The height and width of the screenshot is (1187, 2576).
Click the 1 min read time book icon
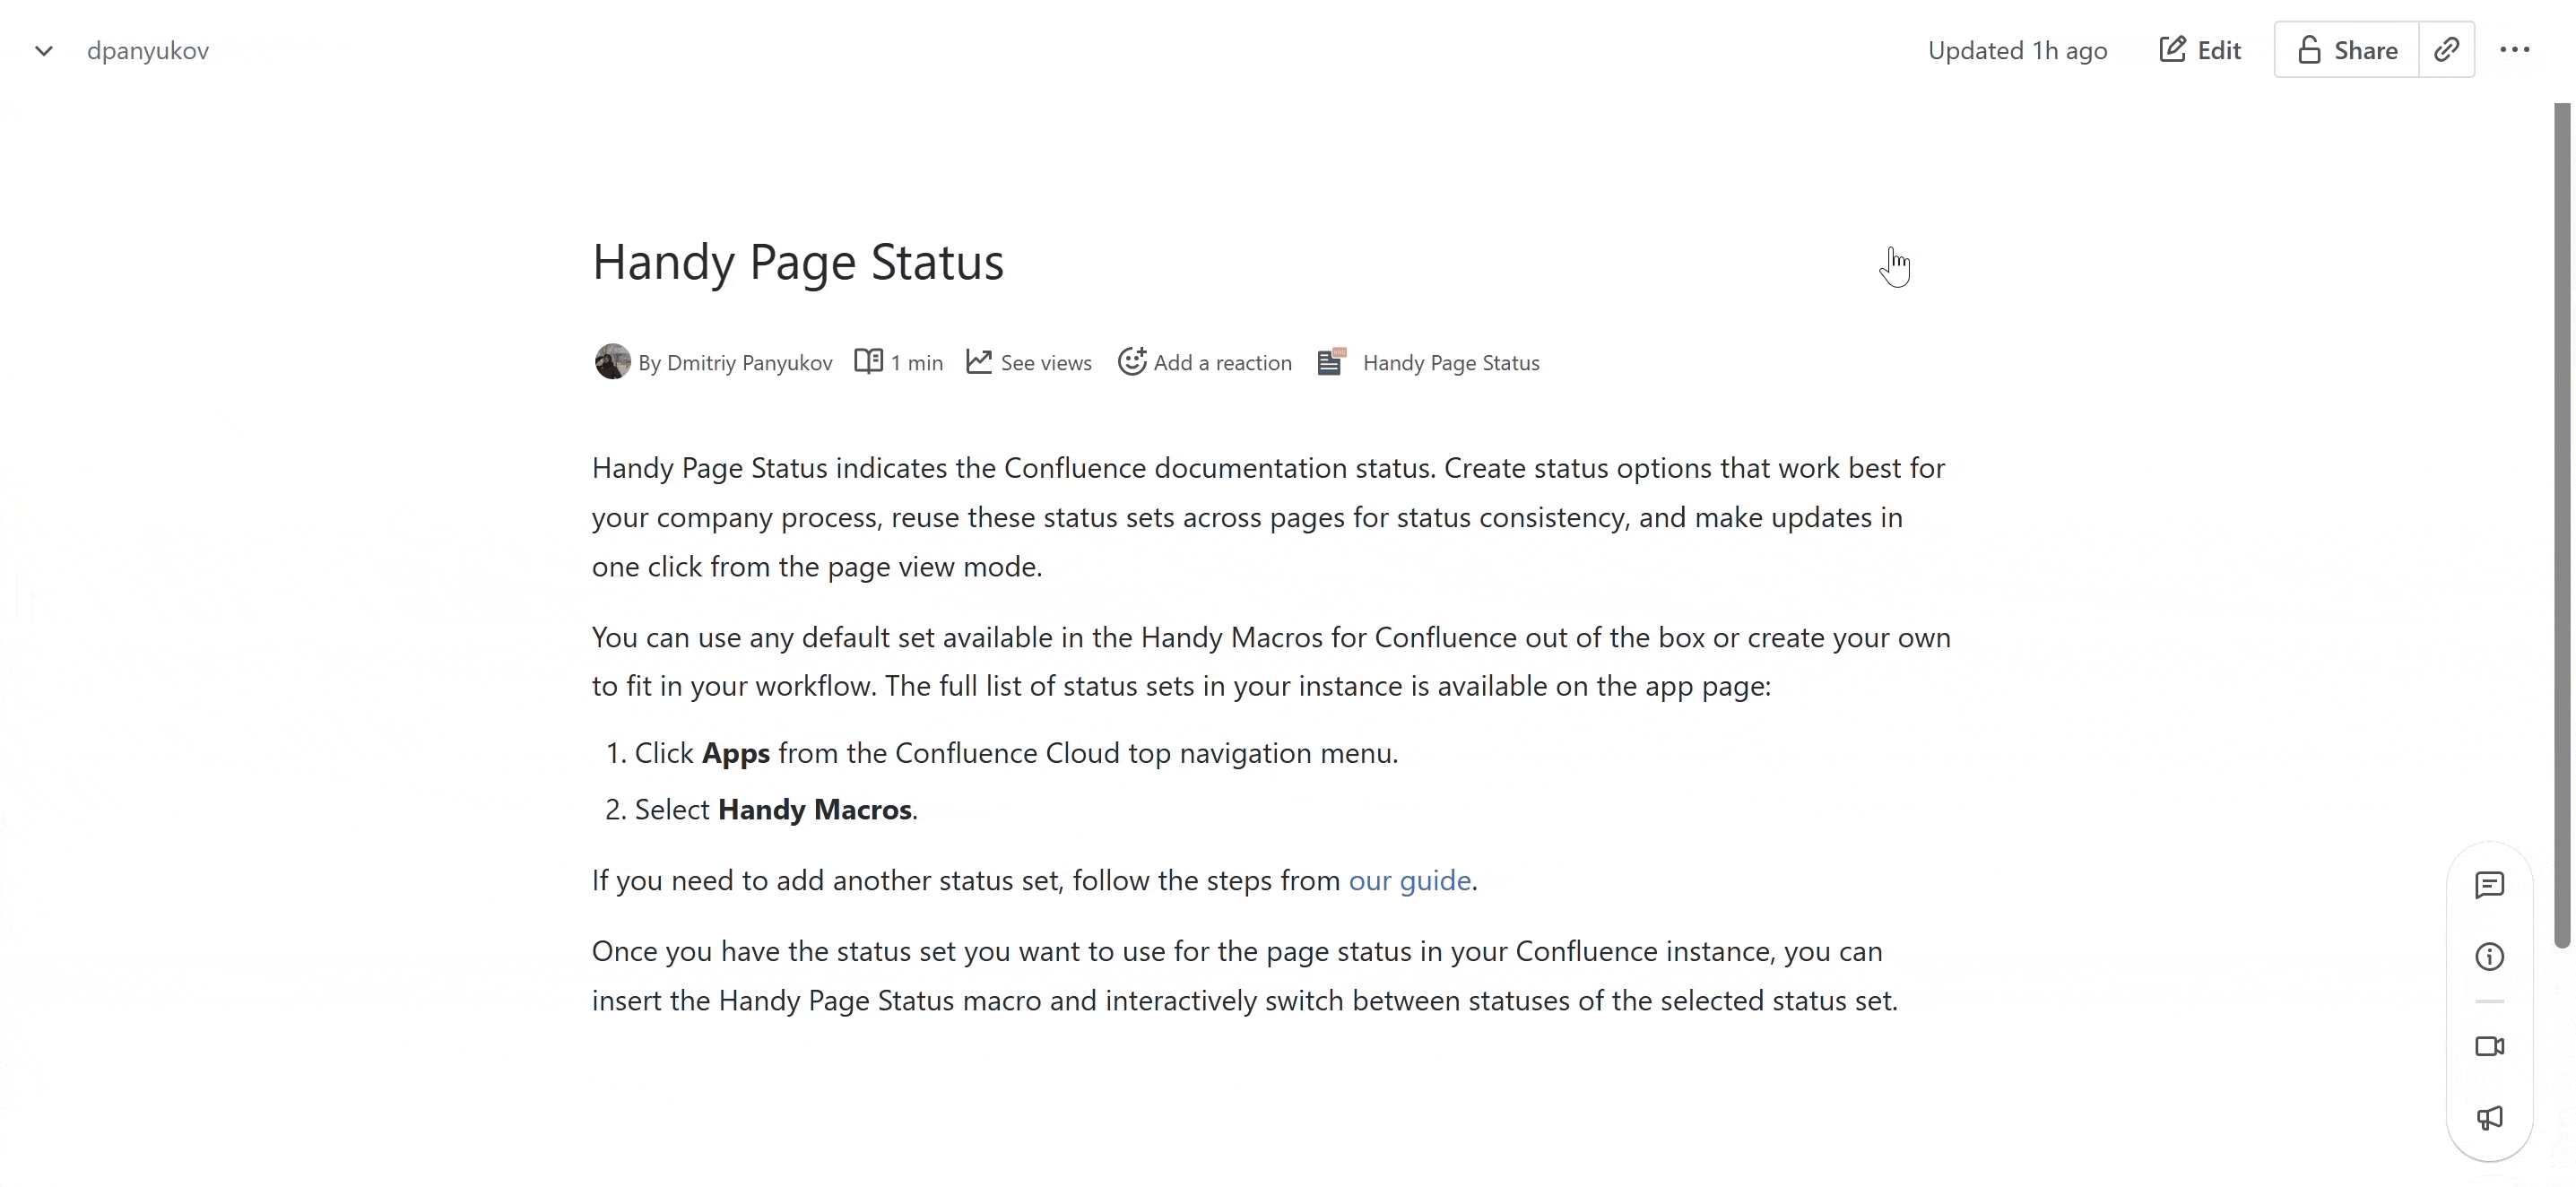(x=868, y=361)
